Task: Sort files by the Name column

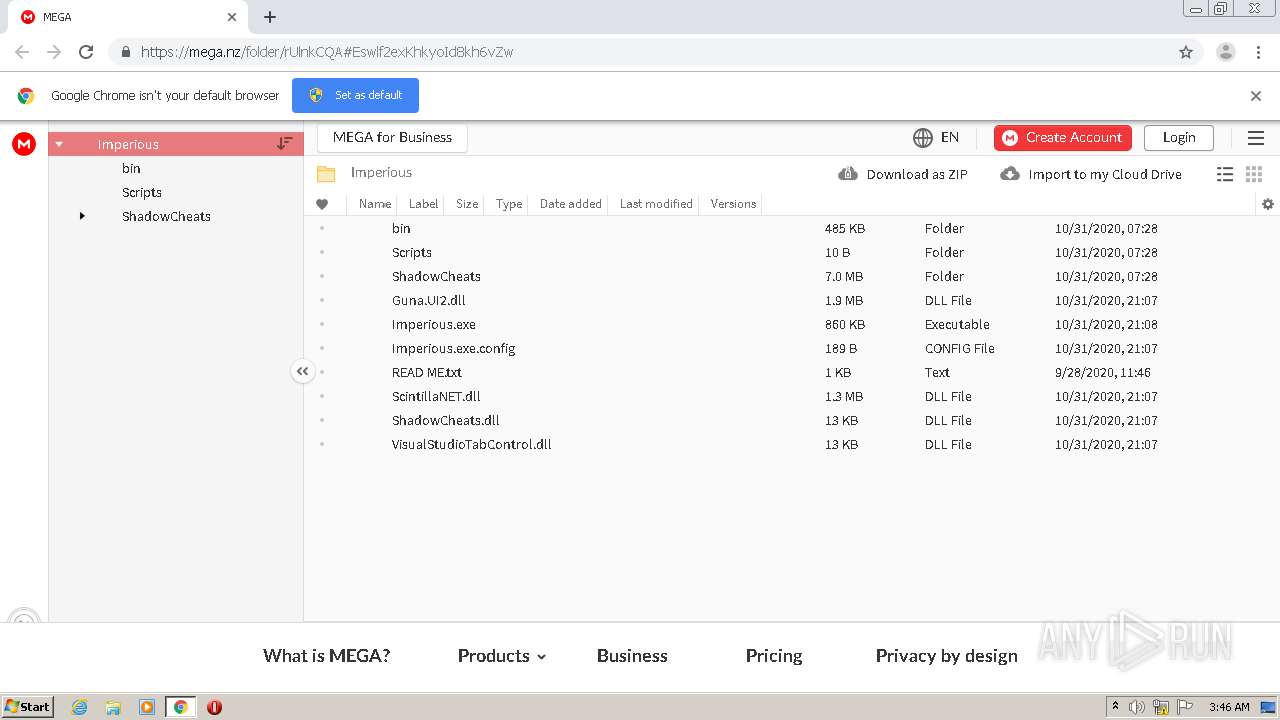Action: 375,204
